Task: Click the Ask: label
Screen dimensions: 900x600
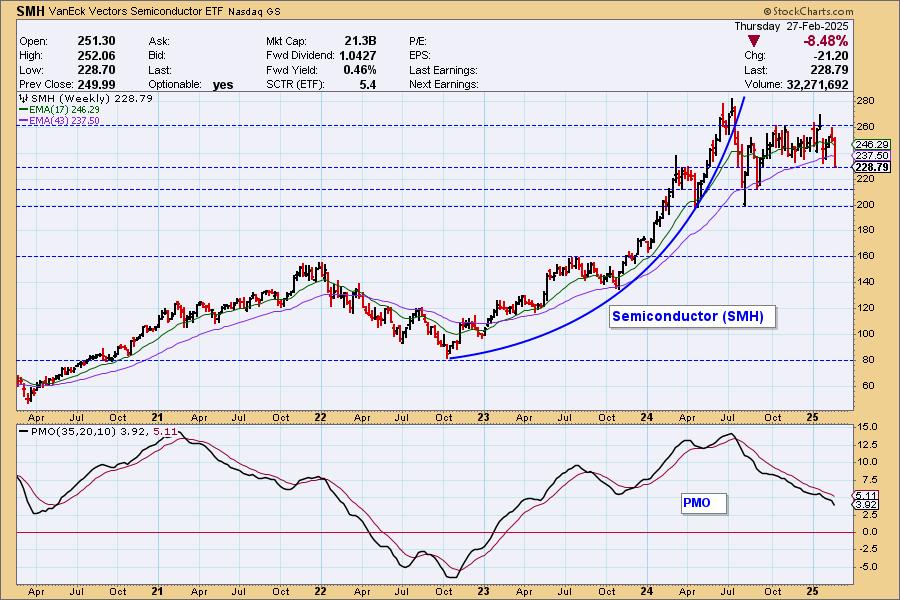Action: pos(158,41)
